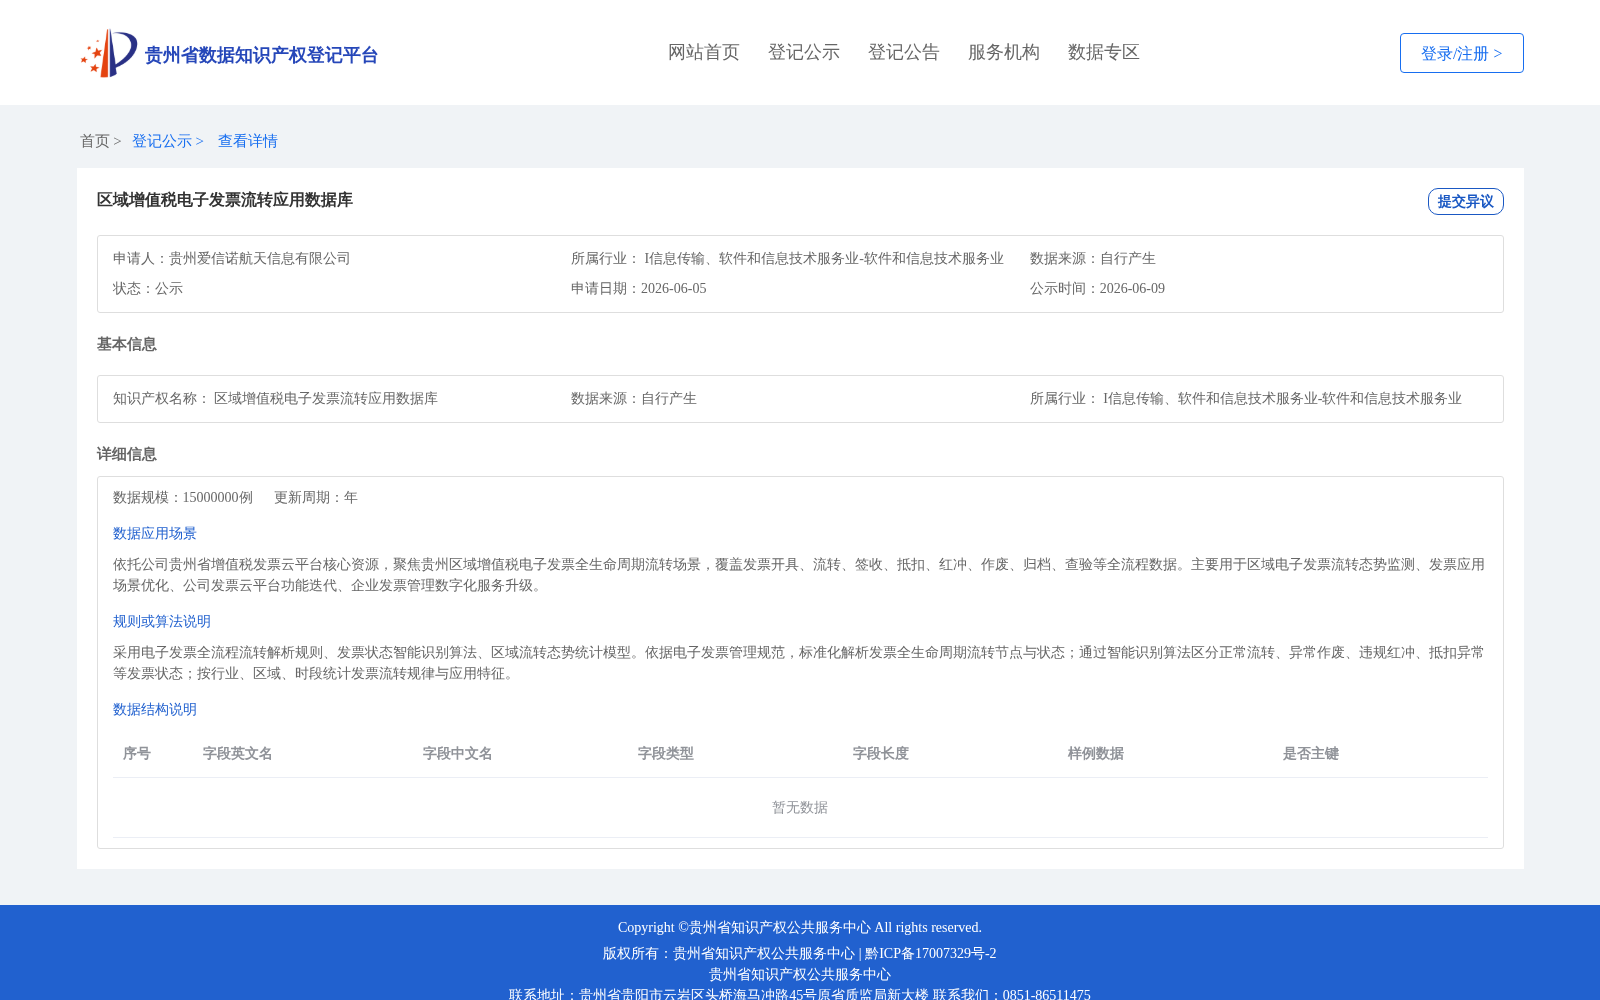This screenshot has width=1600, height=1000.
Task: Click the 基本信息 section heading
Action: click(x=127, y=344)
